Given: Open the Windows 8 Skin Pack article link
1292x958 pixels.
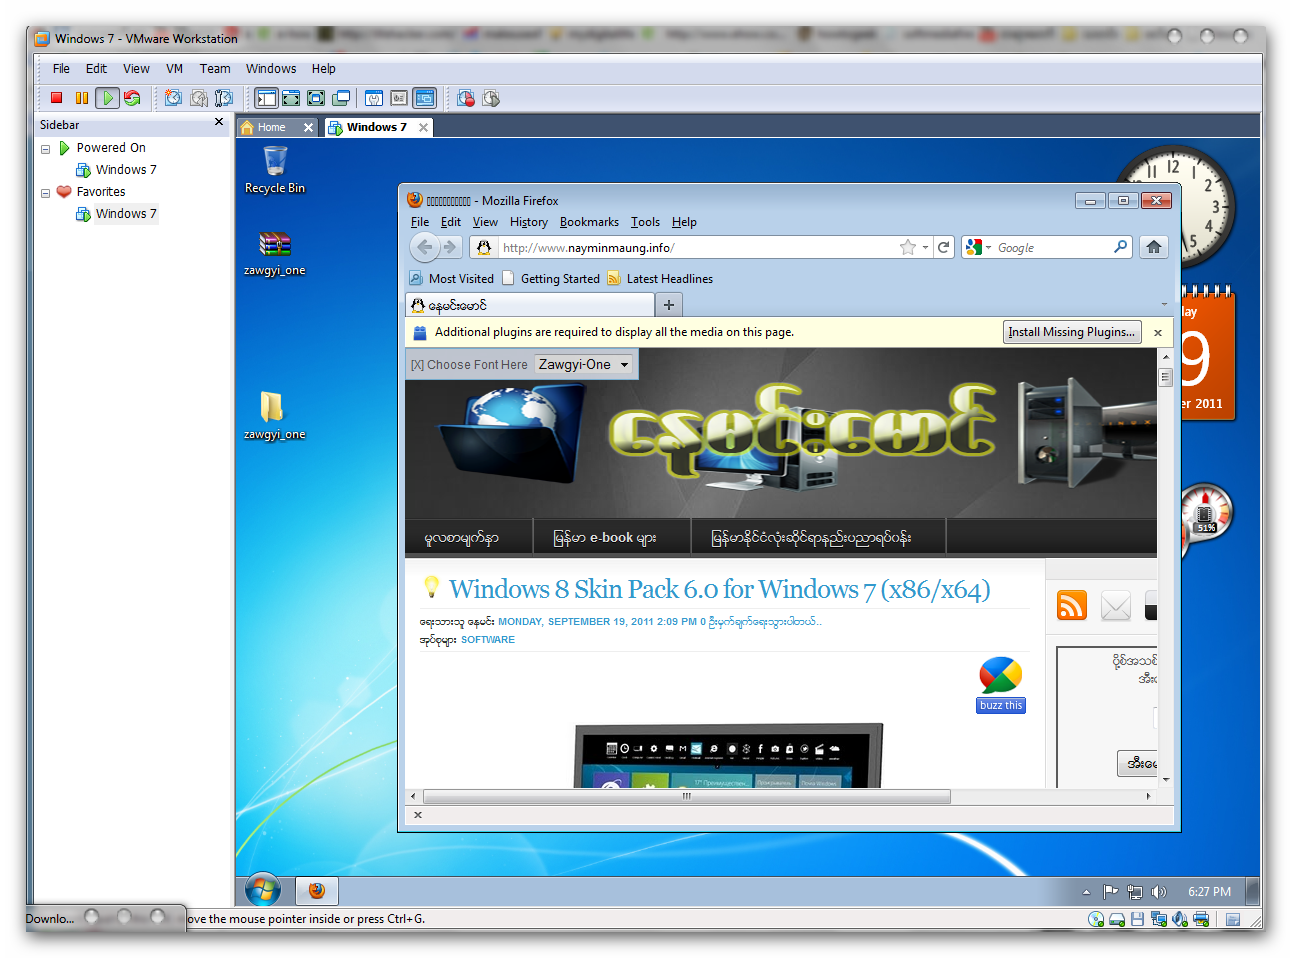Looking at the screenshot, I should (x=719, y=589).
